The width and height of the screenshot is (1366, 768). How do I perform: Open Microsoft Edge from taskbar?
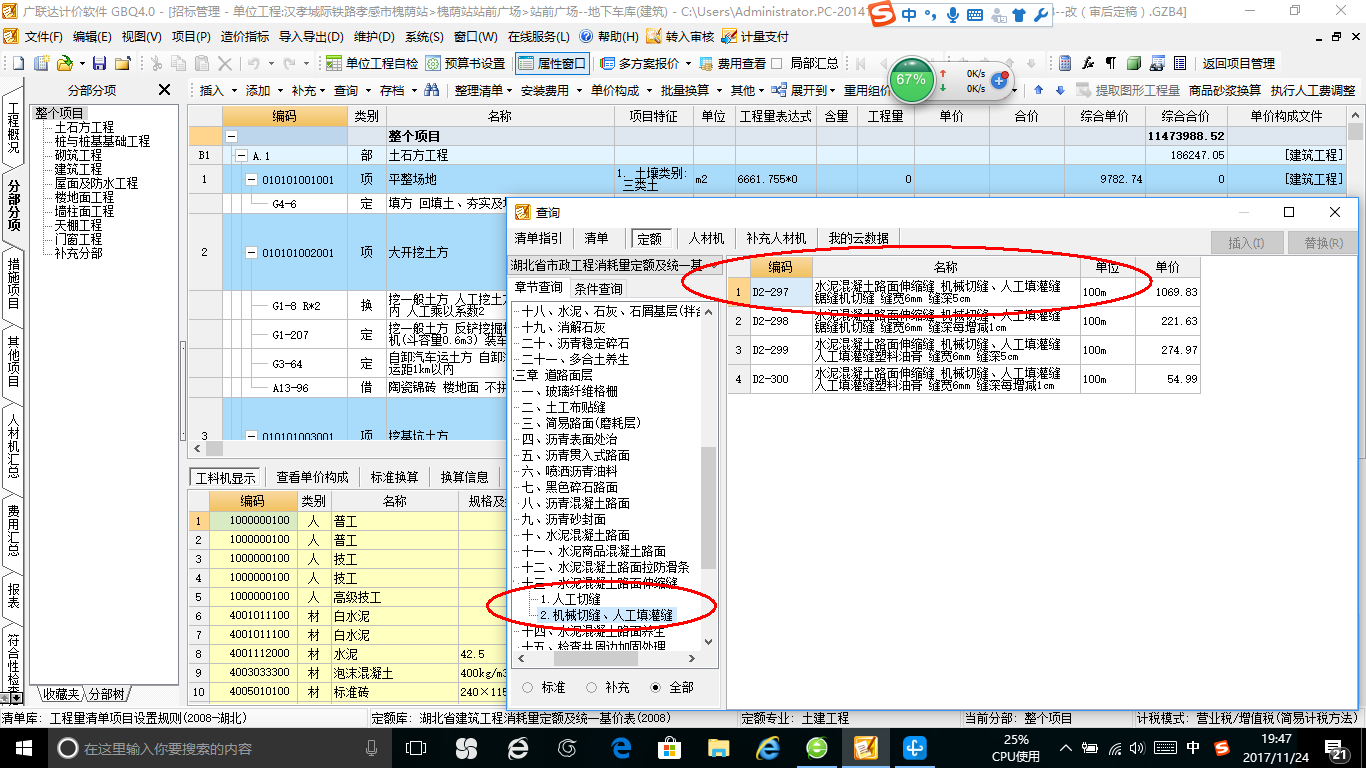pos(621,748)
